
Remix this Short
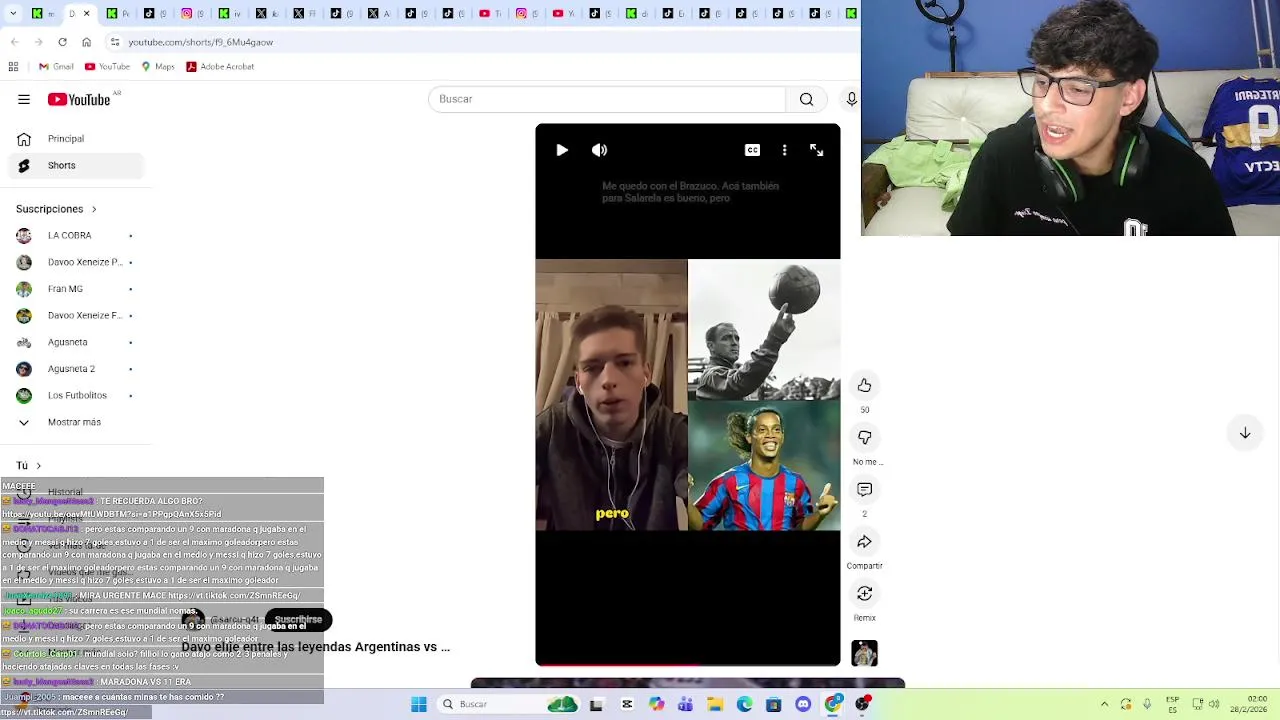[865, 593]
